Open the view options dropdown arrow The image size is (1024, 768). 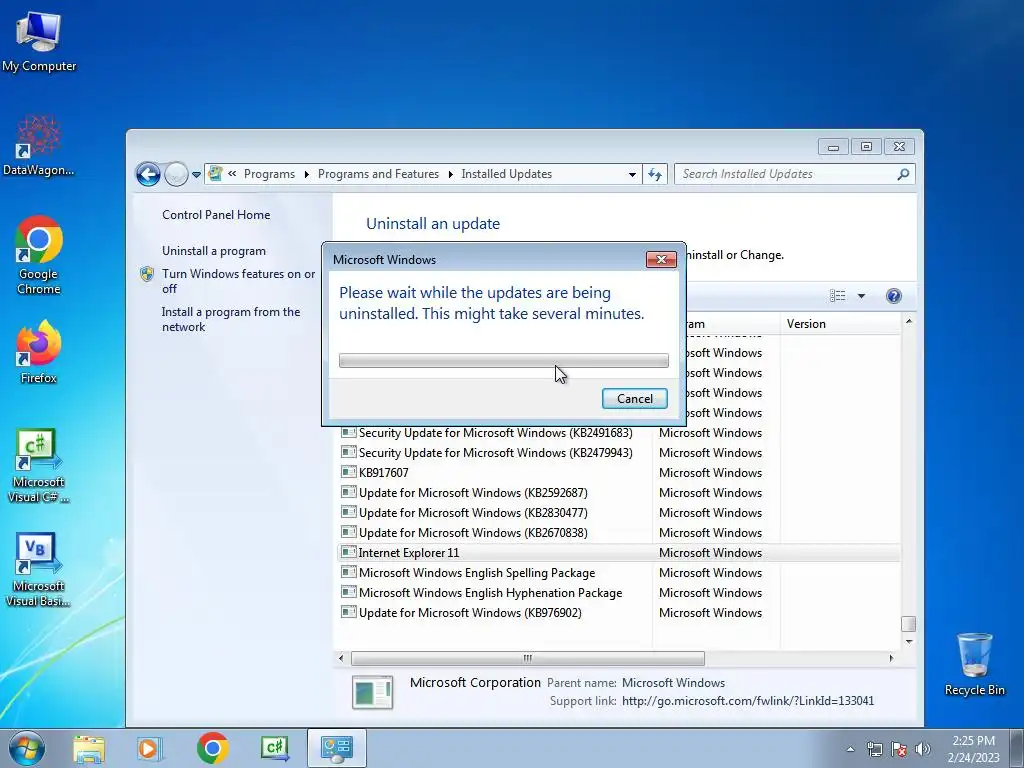(861, 296)
